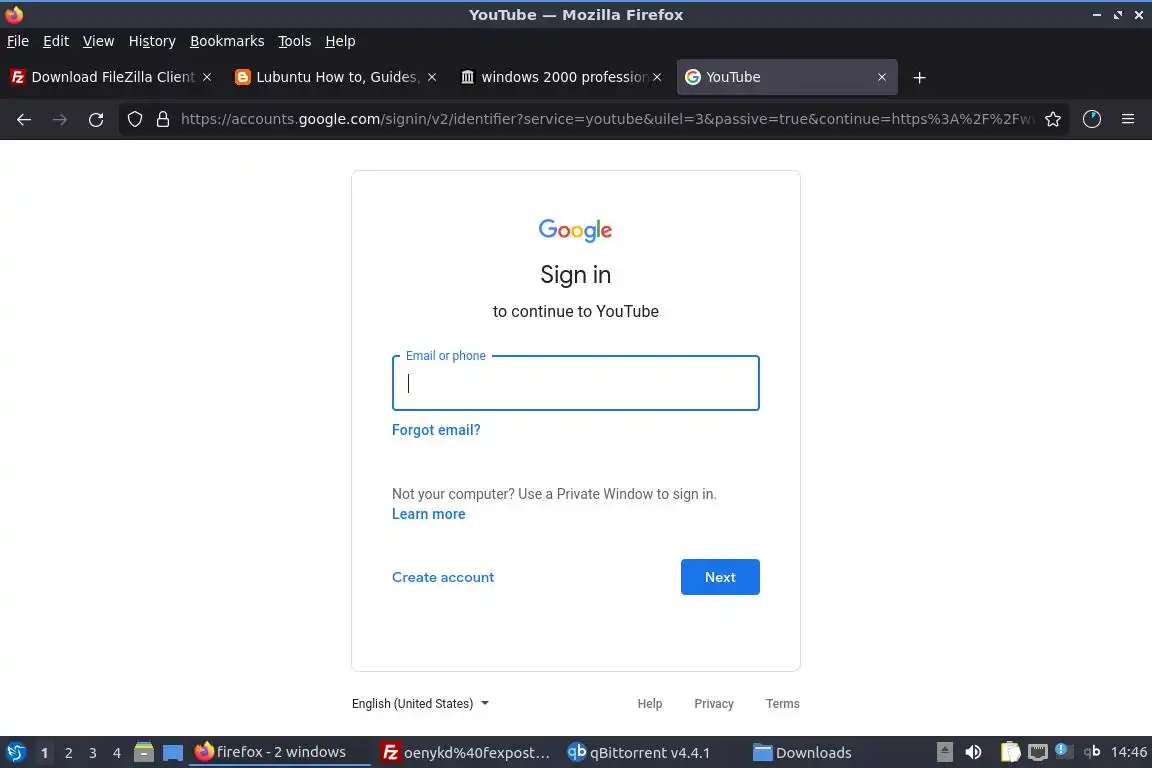
Task: Open the Privacy link
Action: 713,703
